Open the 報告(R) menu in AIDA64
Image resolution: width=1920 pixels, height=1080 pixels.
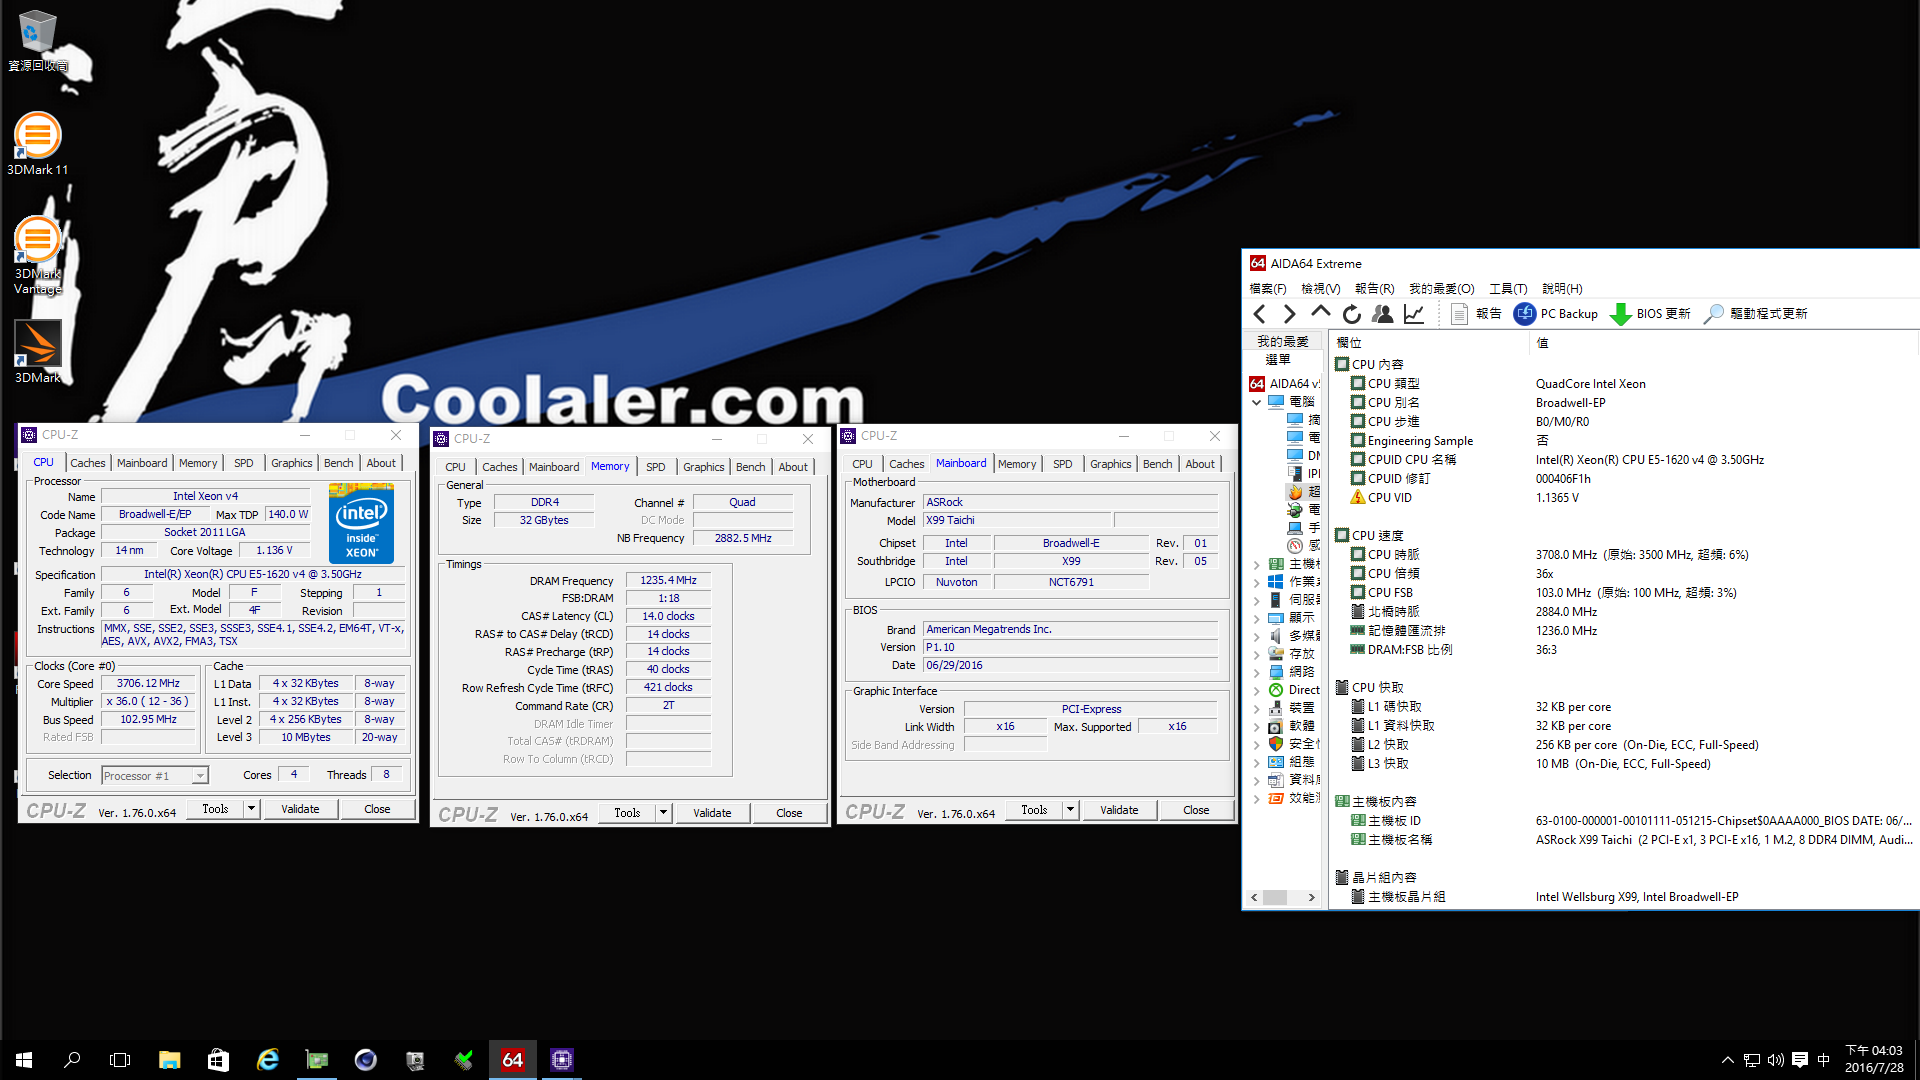pyautogui.click(x=1374, y=289)
